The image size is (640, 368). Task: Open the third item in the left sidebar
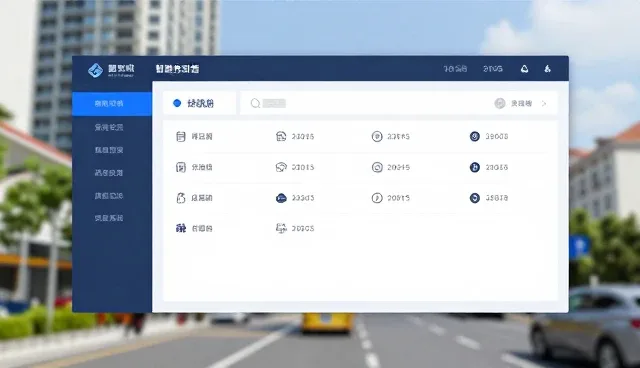tap(109, 150)
